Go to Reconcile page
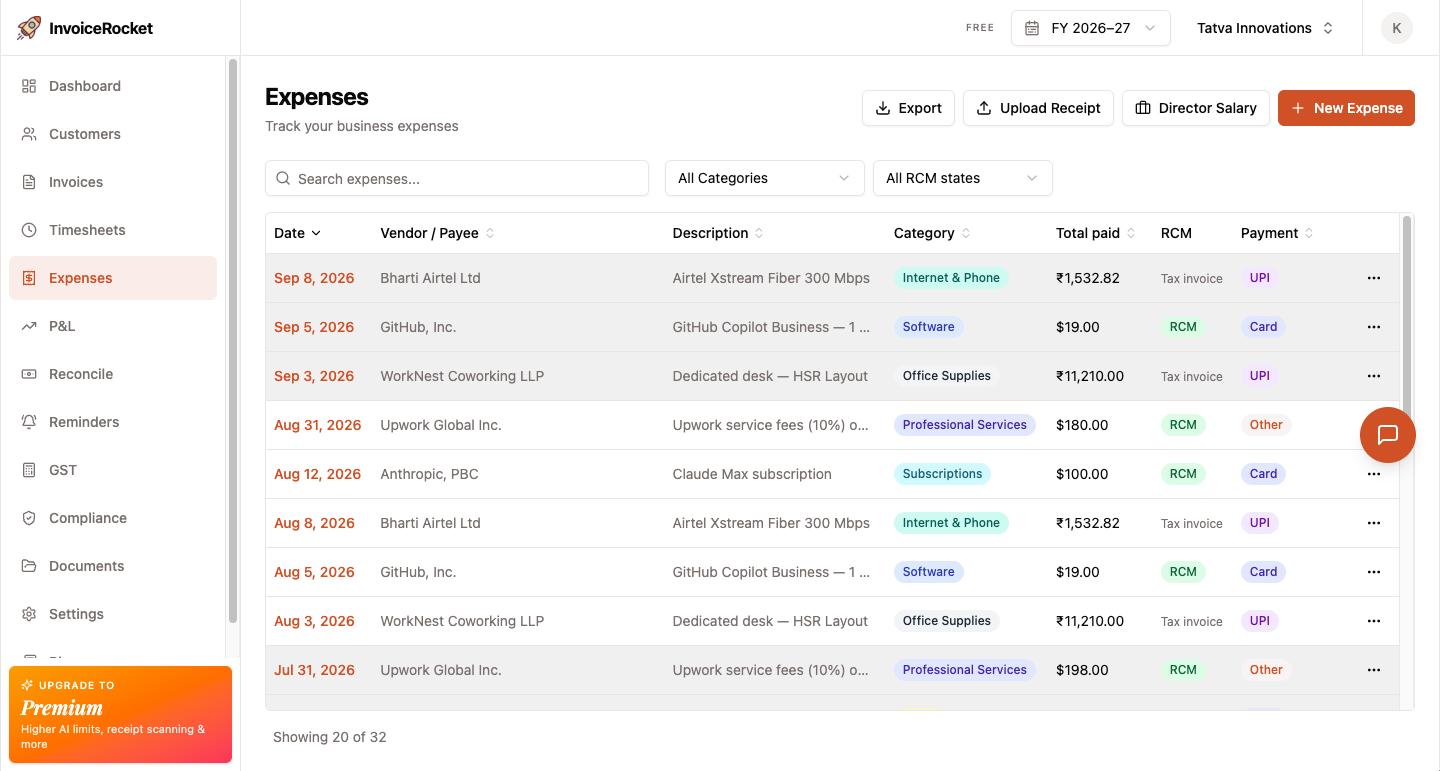The width and height of the screenshot is (1440, 771). (113, 374)
